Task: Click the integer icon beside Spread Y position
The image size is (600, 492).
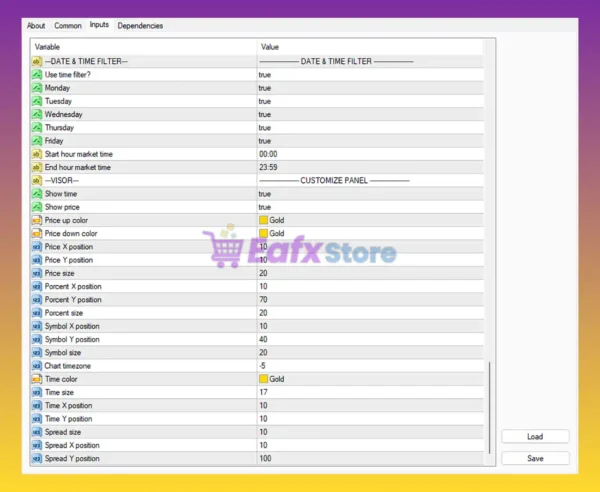Action: coord(37,458)
